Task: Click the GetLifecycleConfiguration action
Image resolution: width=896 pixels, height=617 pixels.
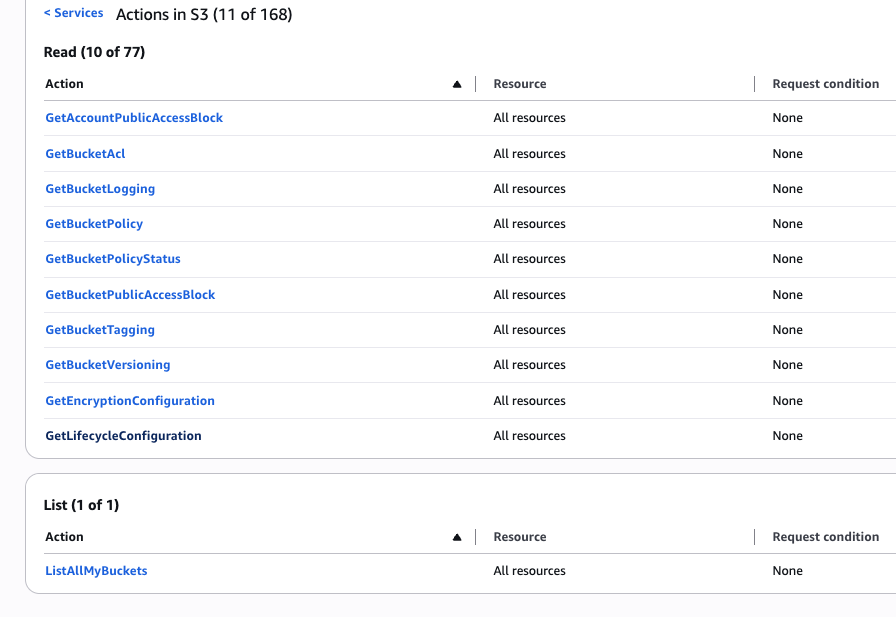Action: pyautogui.click(x=123, y=436)
